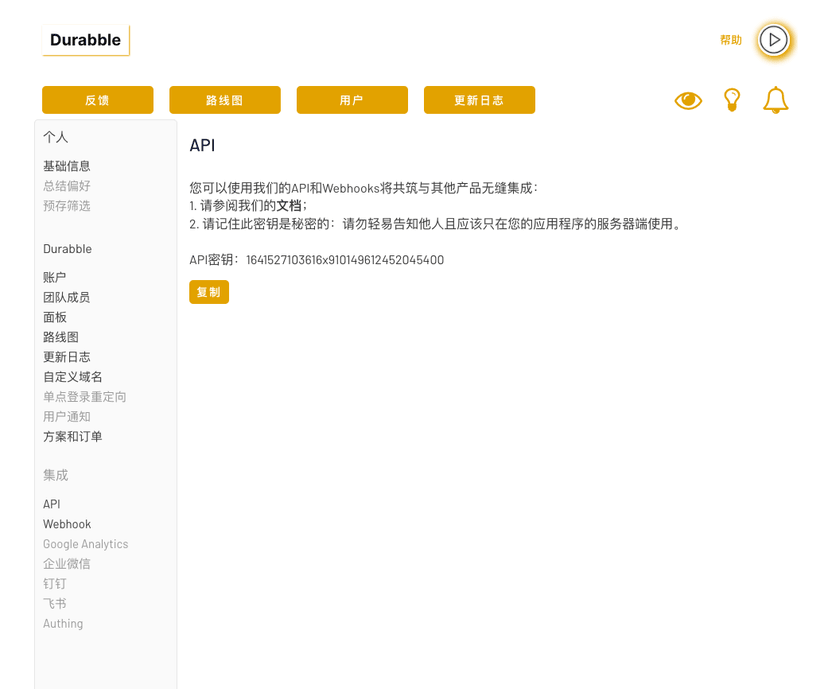Click the circular play icon

coord(774,40)
